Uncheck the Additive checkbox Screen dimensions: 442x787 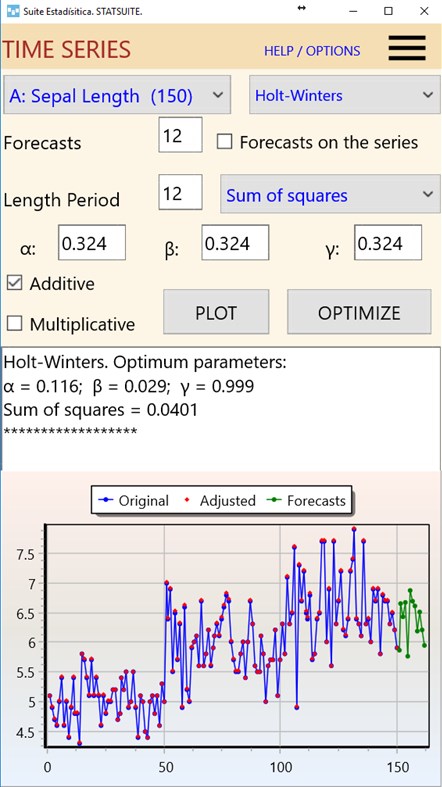[x=15, y=283]
